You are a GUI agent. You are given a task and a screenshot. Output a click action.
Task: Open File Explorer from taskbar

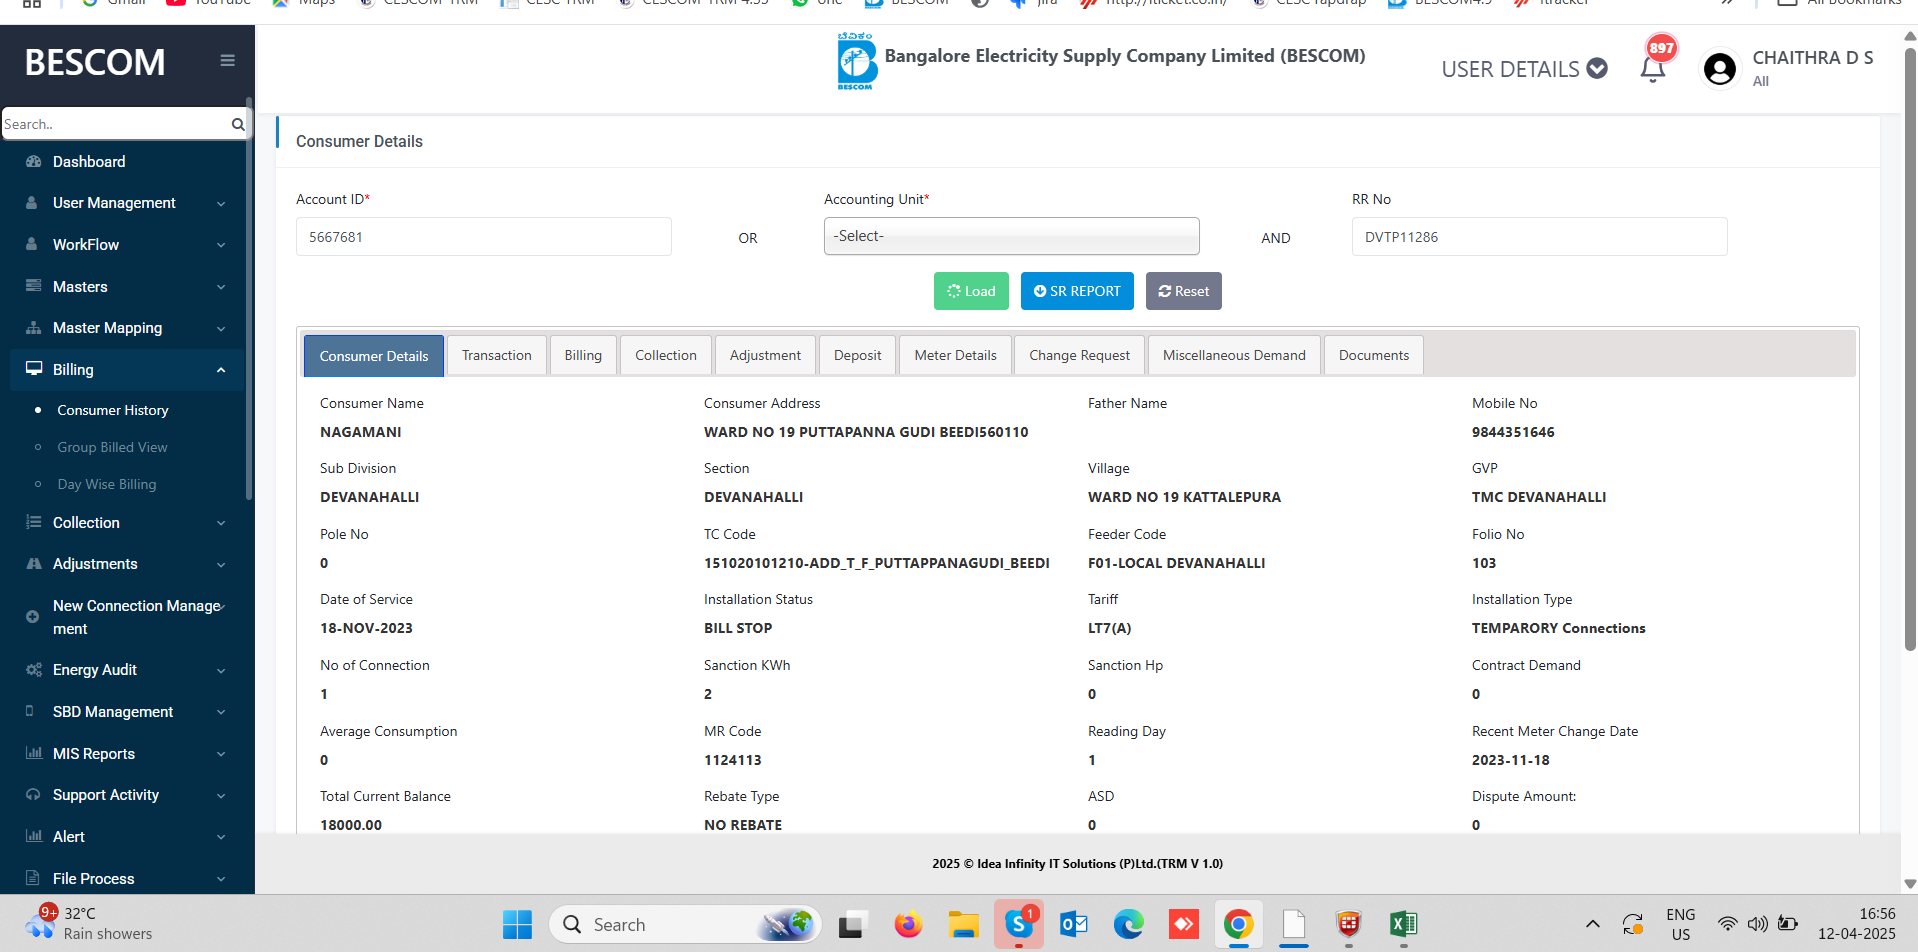963,925
